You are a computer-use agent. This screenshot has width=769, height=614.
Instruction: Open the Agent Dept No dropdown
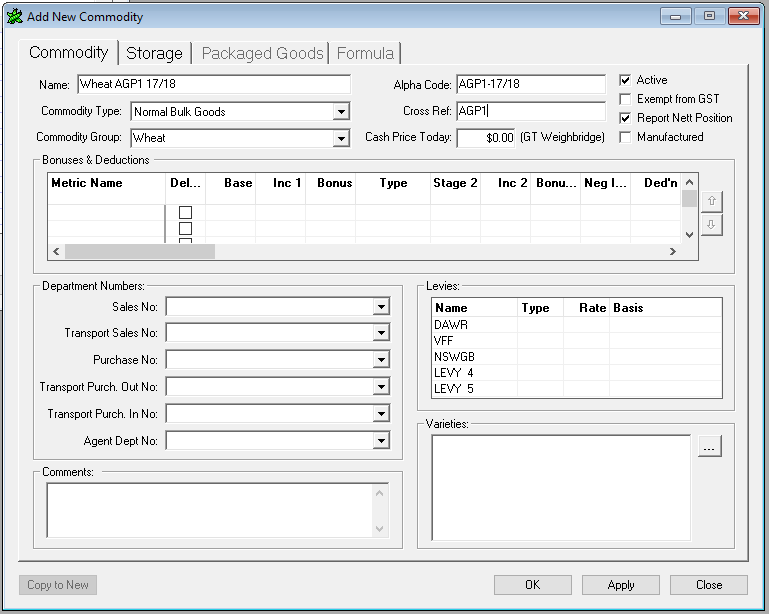click(380, 440)
